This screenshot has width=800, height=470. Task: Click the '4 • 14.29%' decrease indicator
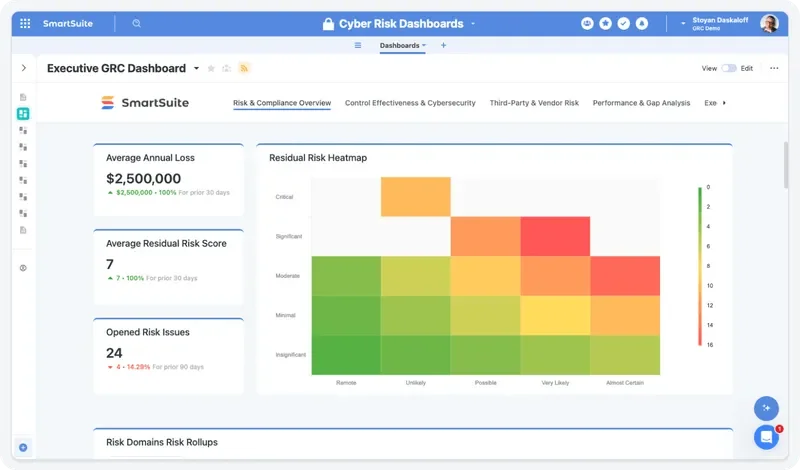pos(129,367)
